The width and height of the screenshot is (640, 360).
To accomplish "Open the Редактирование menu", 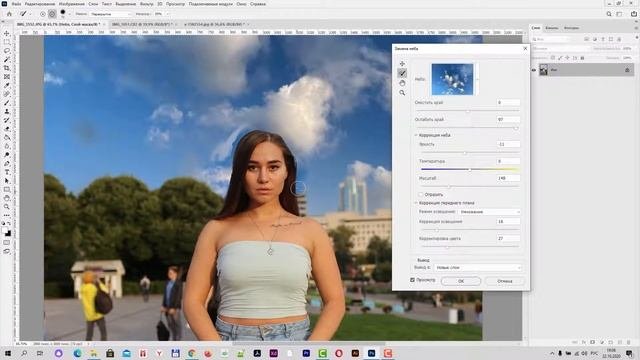I will [x=40, y=4].
